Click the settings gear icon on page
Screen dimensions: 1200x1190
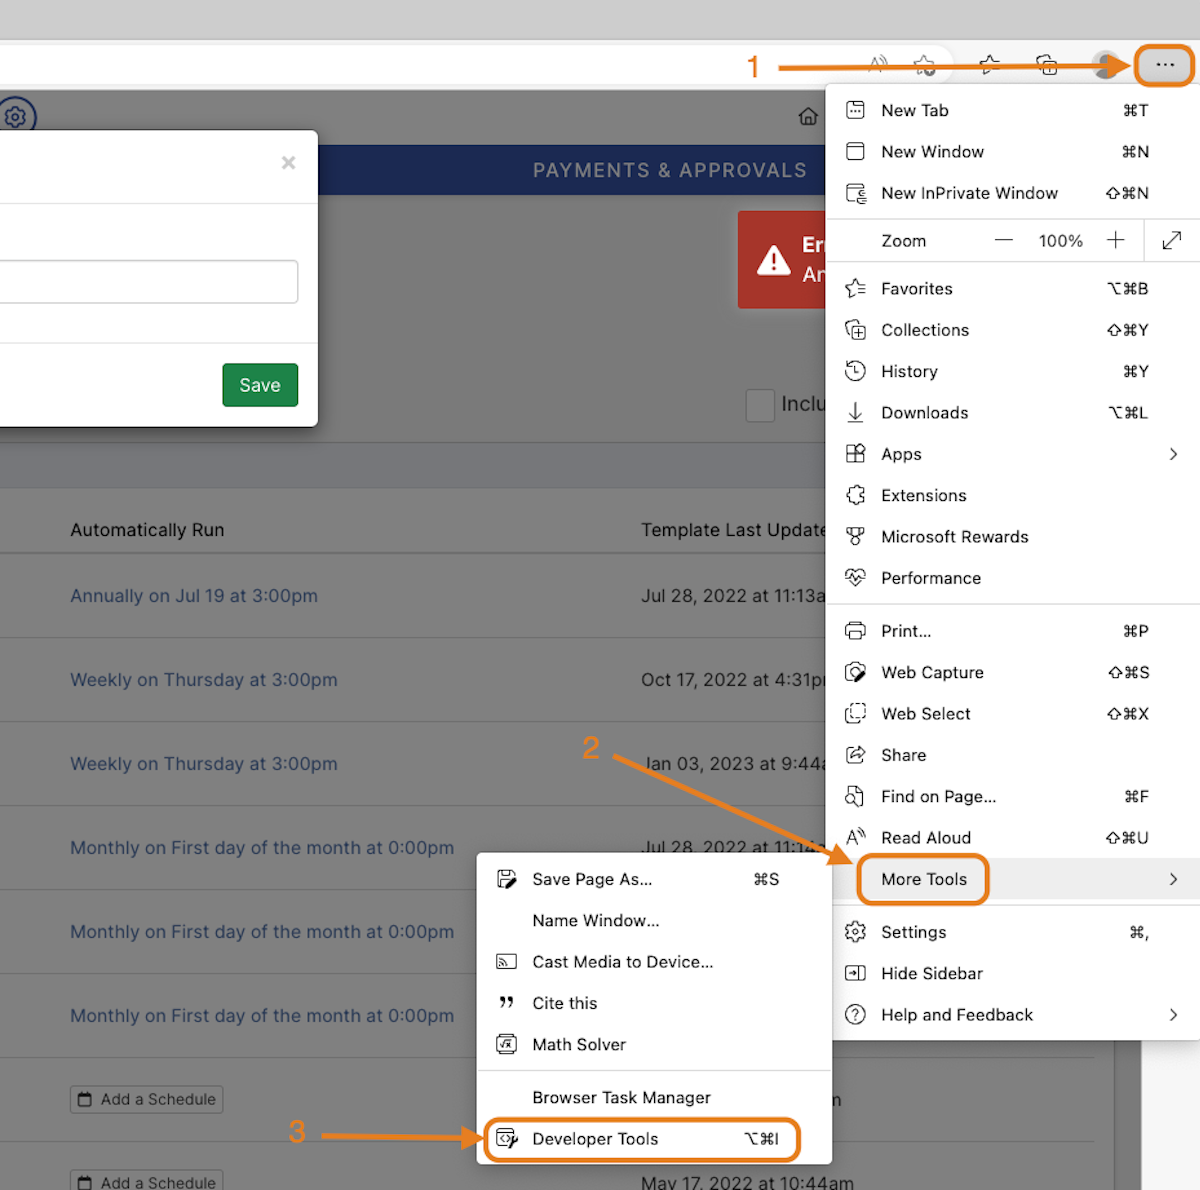[15, 117]
